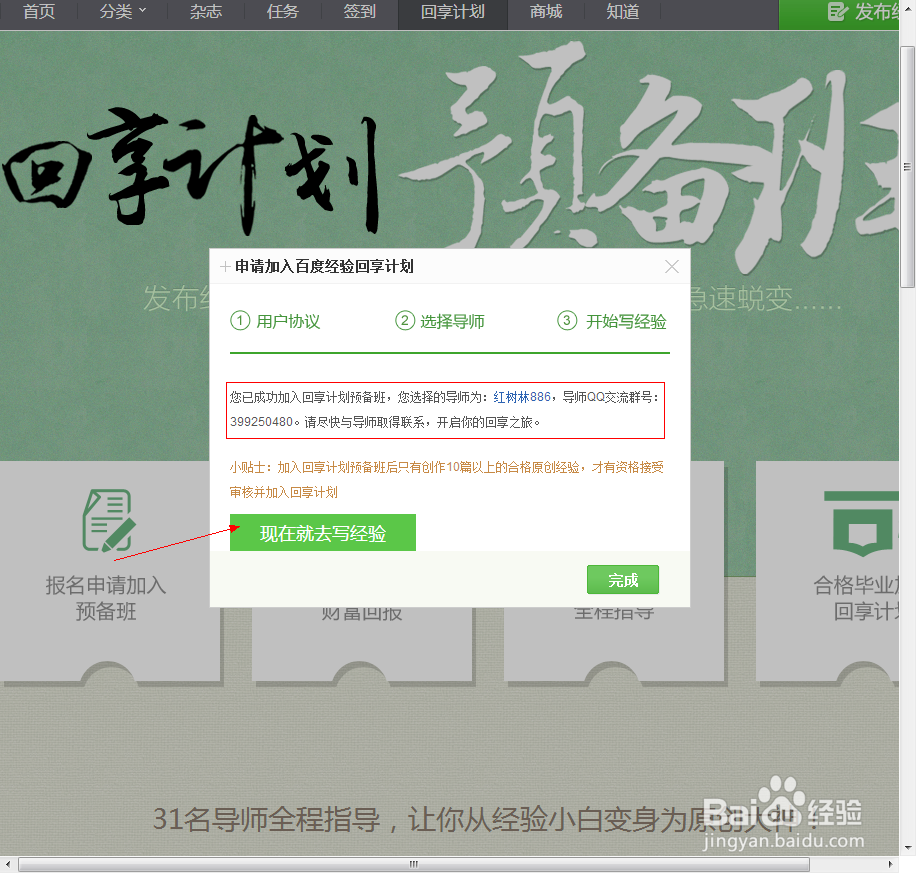Click the 报名申请加入预备班 label
Screen dimensions: 916x873
[106, 598]
